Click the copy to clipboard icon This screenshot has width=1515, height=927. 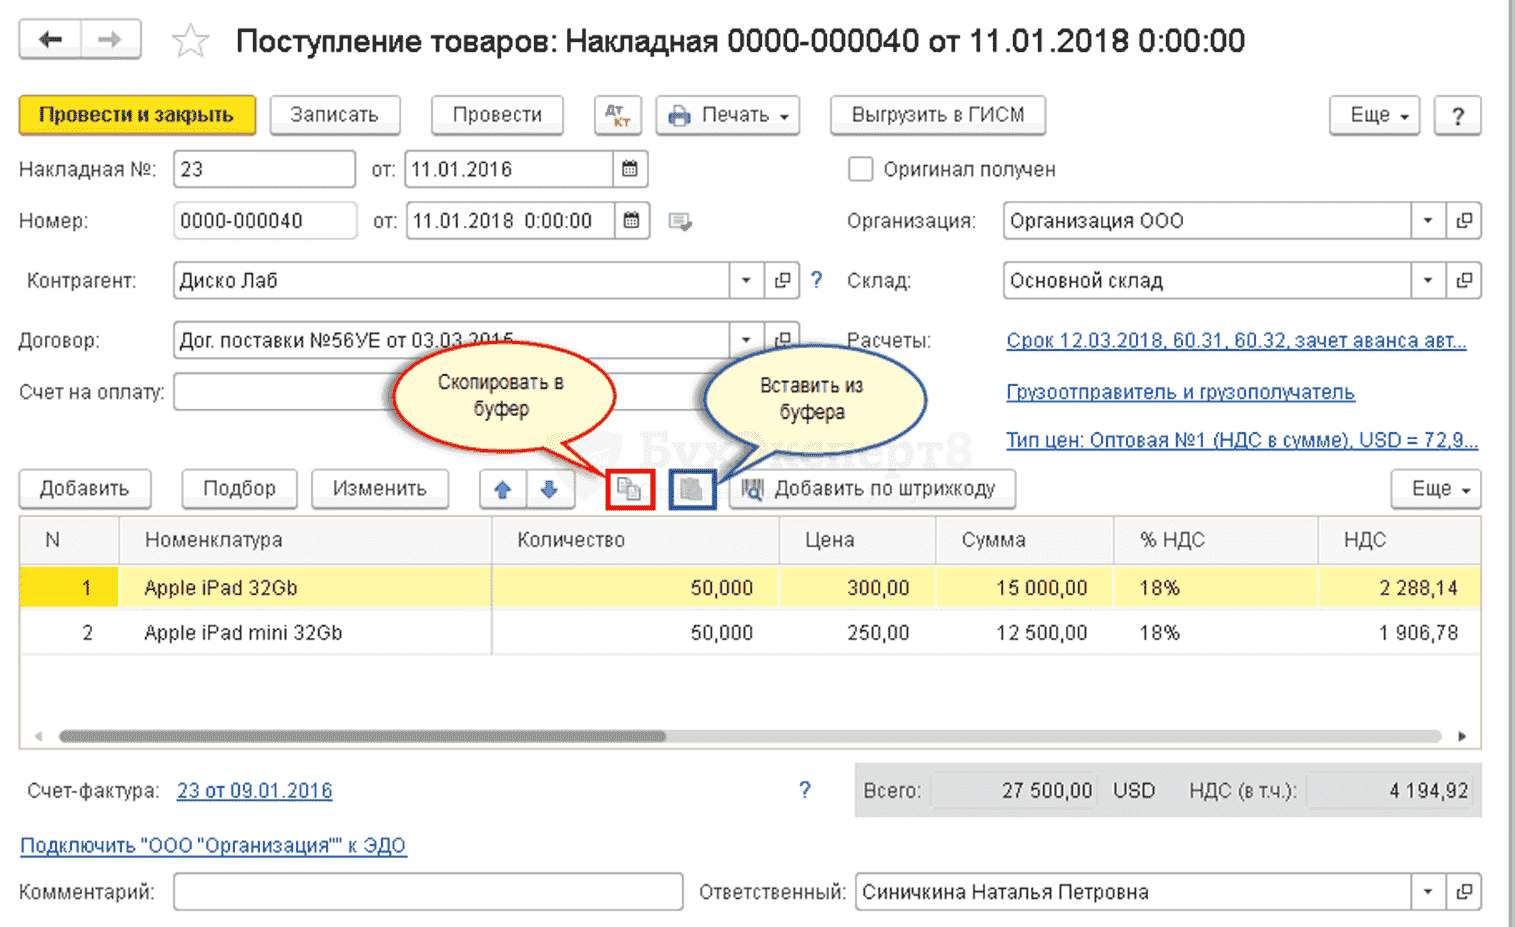630,489
